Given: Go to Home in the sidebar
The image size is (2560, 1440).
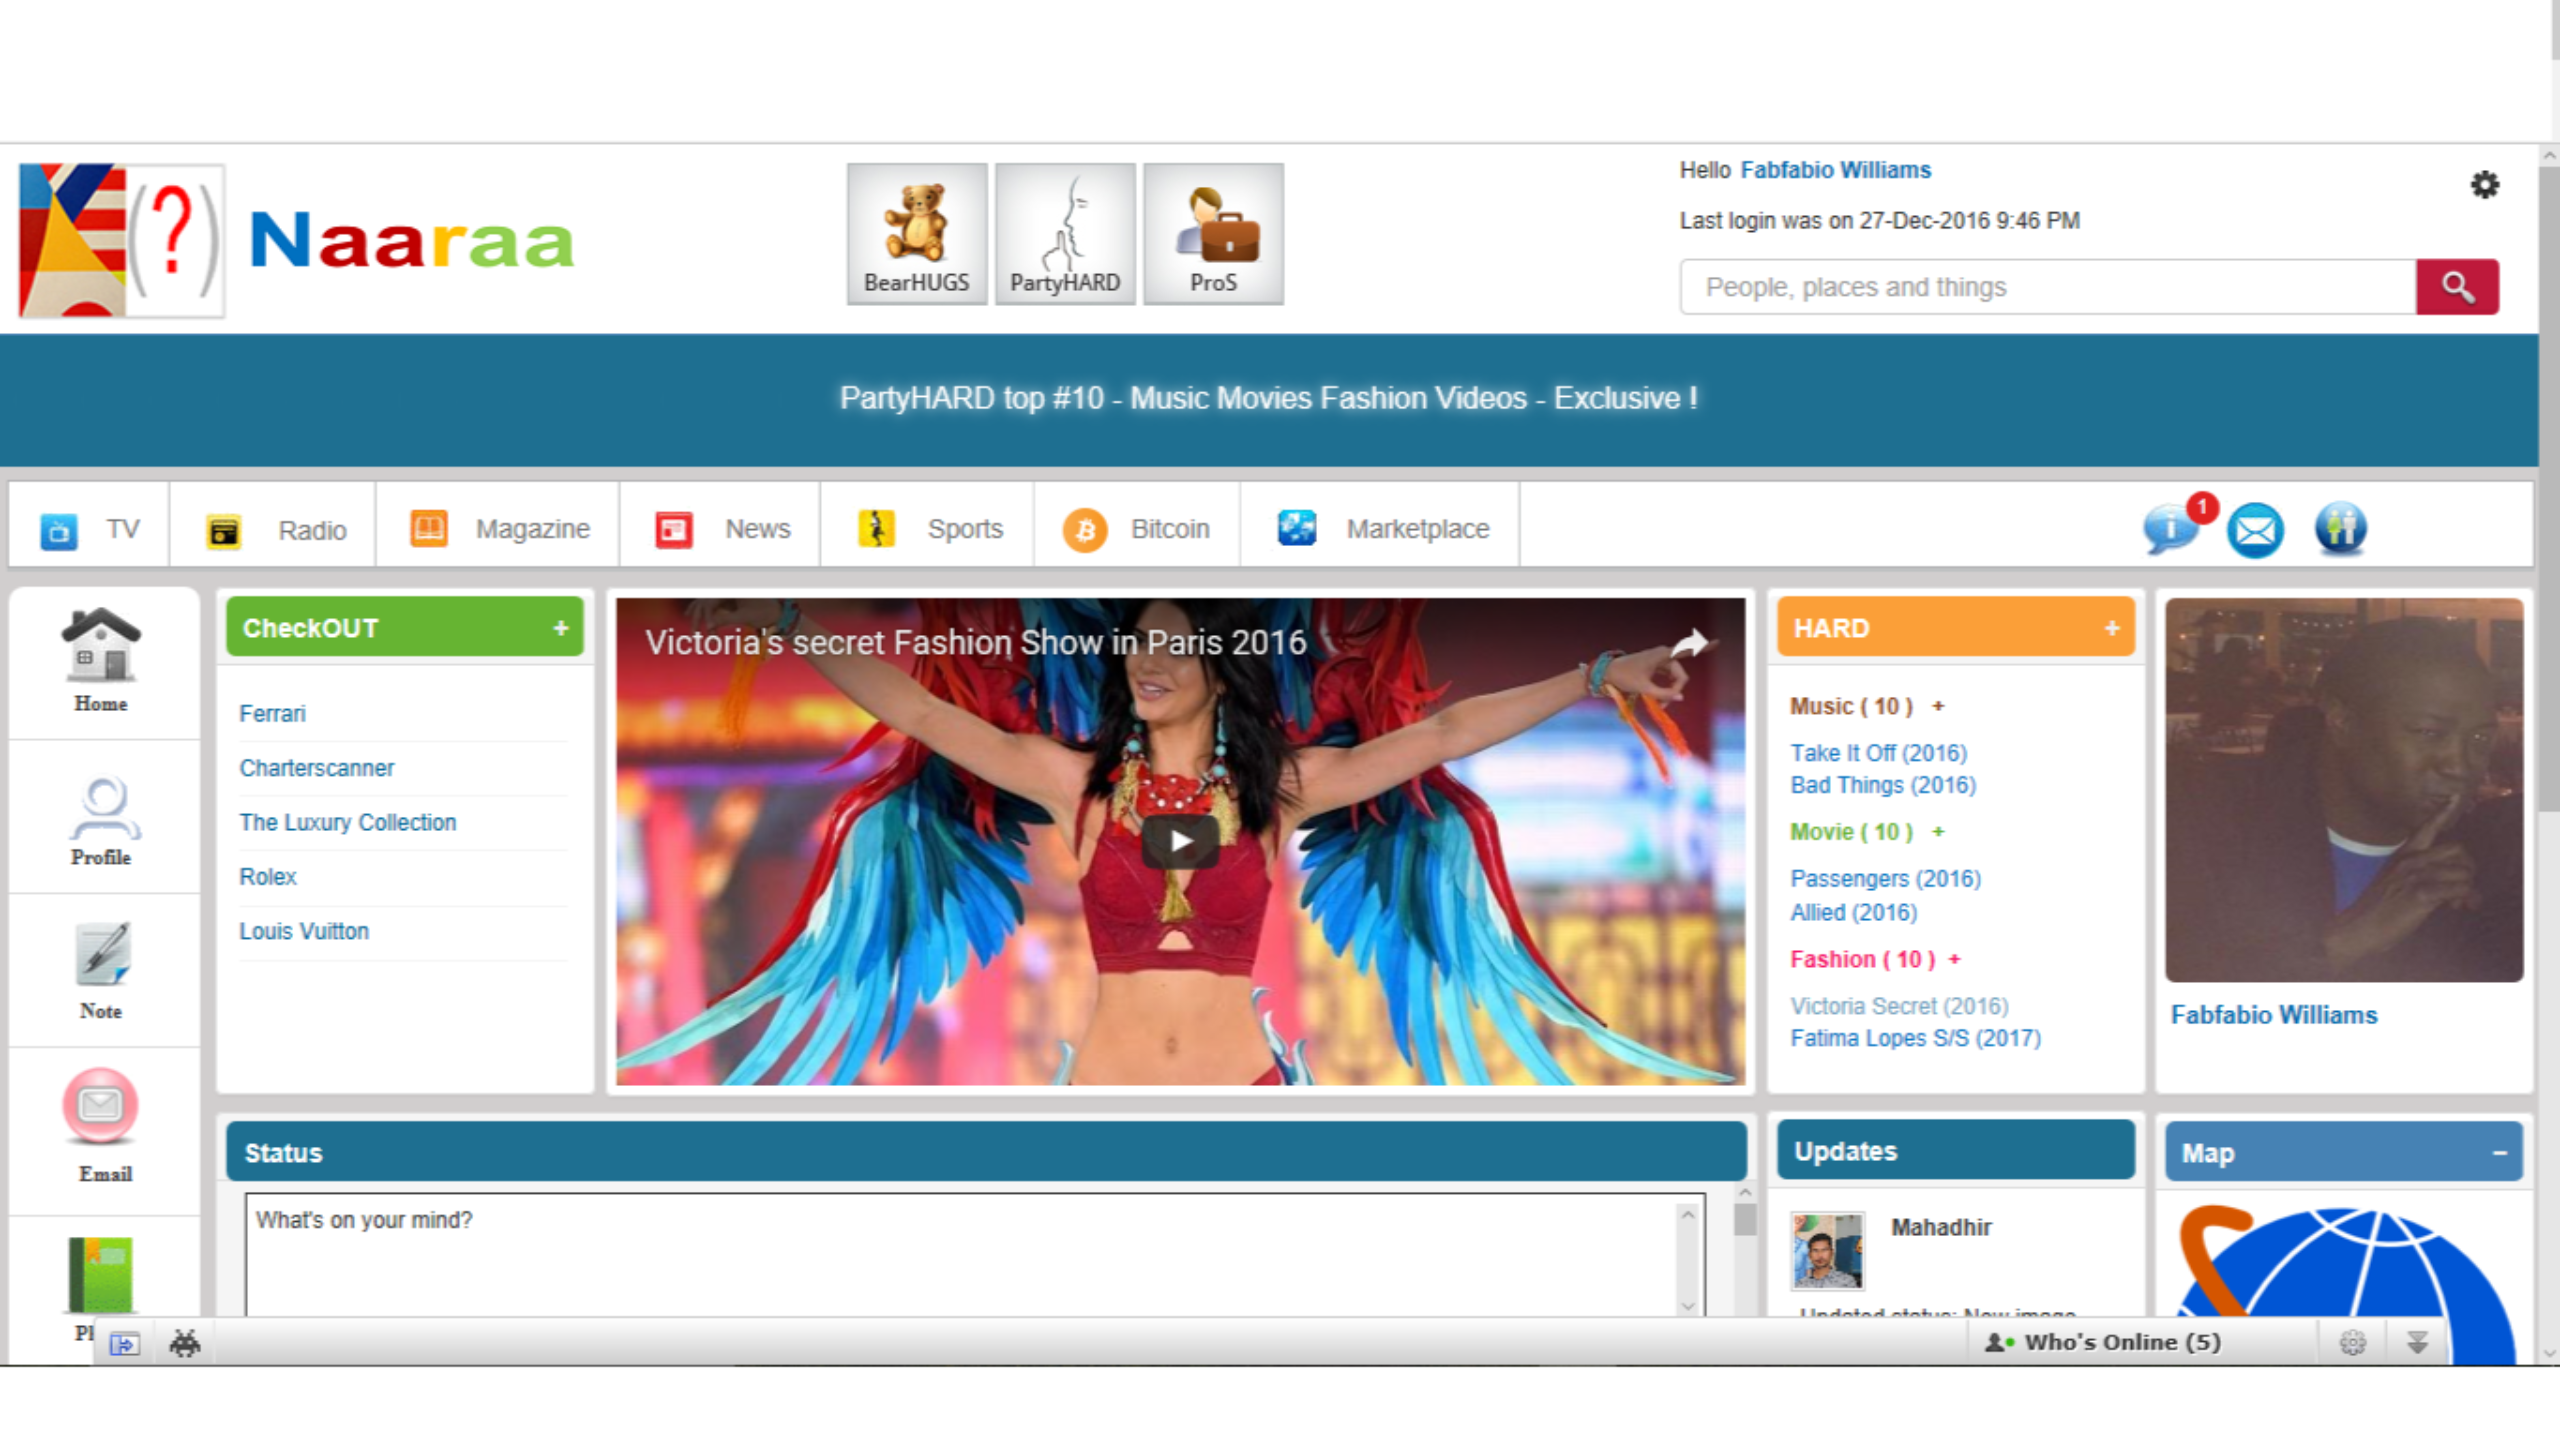Looking at the screenshot, I should 101,660.
